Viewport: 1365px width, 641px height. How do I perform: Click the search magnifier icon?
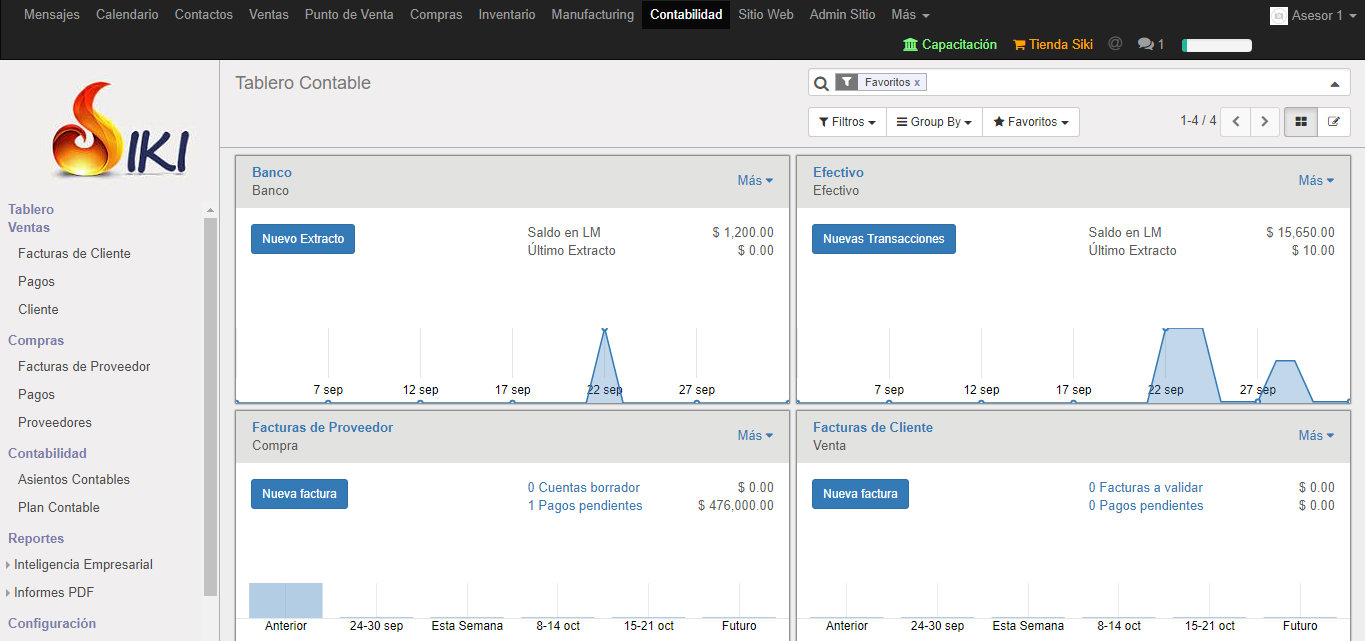tap(821, 83)
